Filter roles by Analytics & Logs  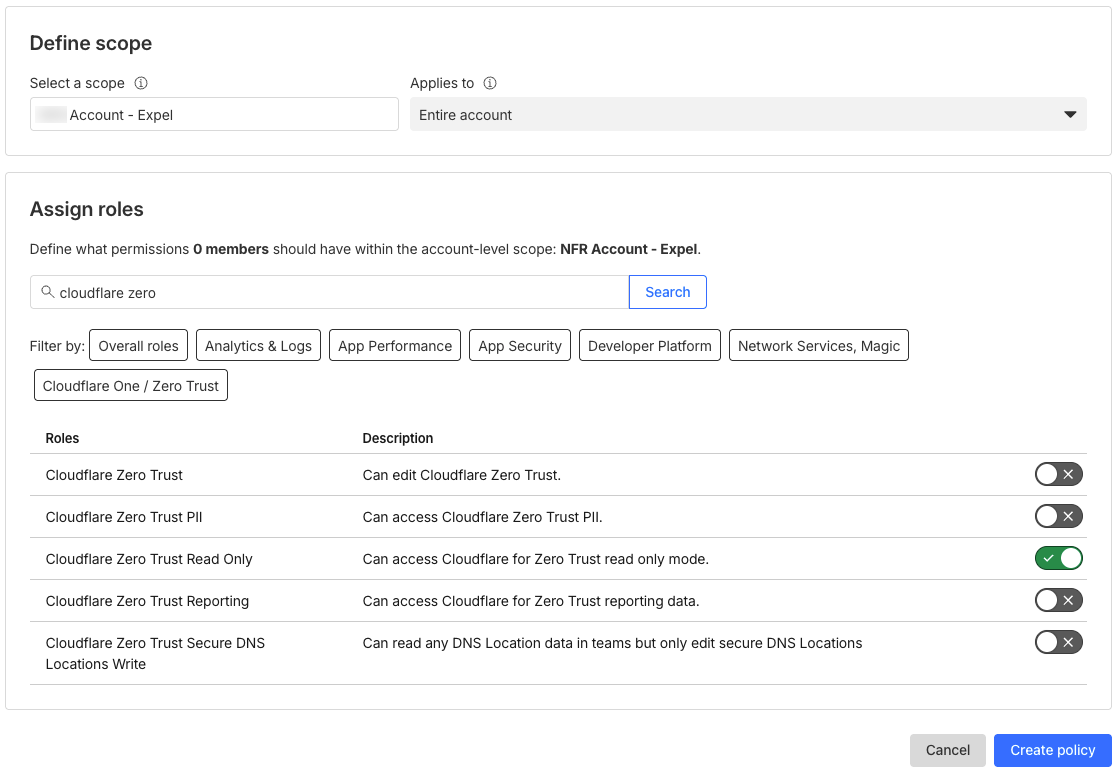tap(258, 346)
